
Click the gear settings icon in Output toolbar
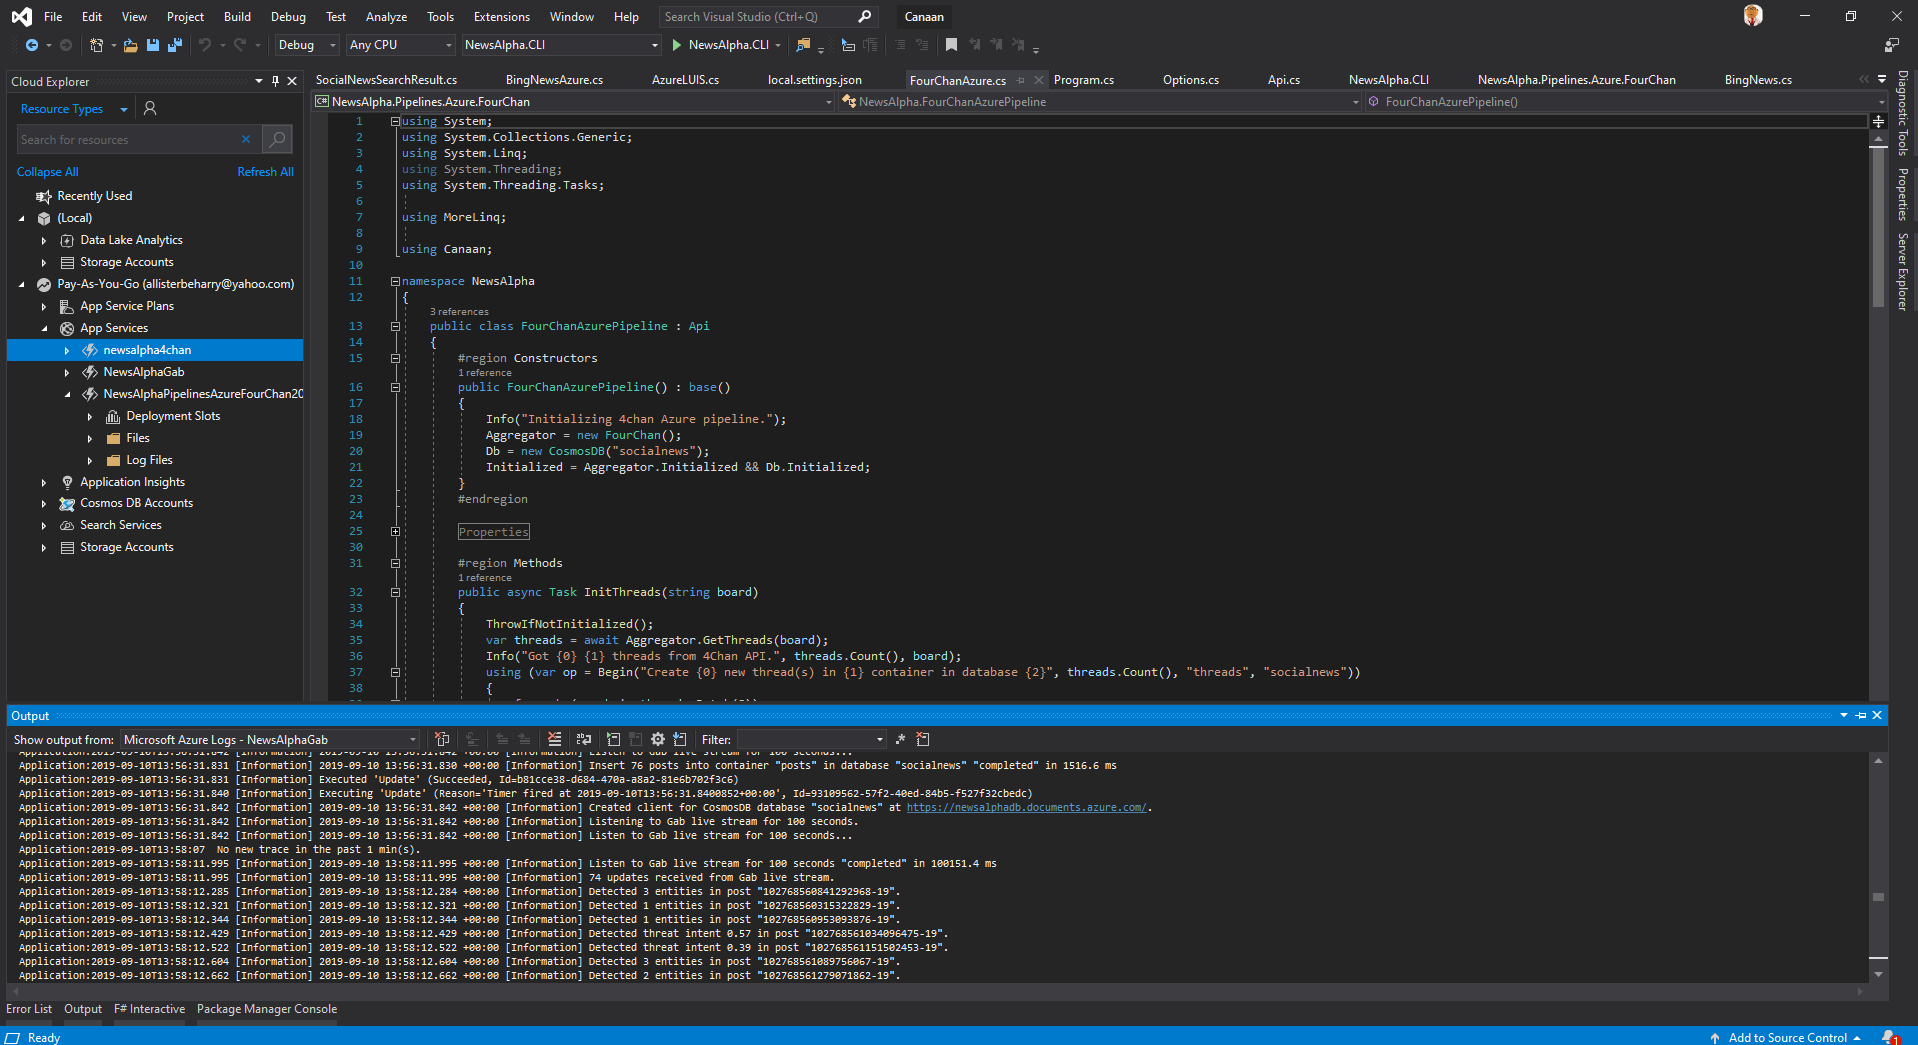click(658, 740)
